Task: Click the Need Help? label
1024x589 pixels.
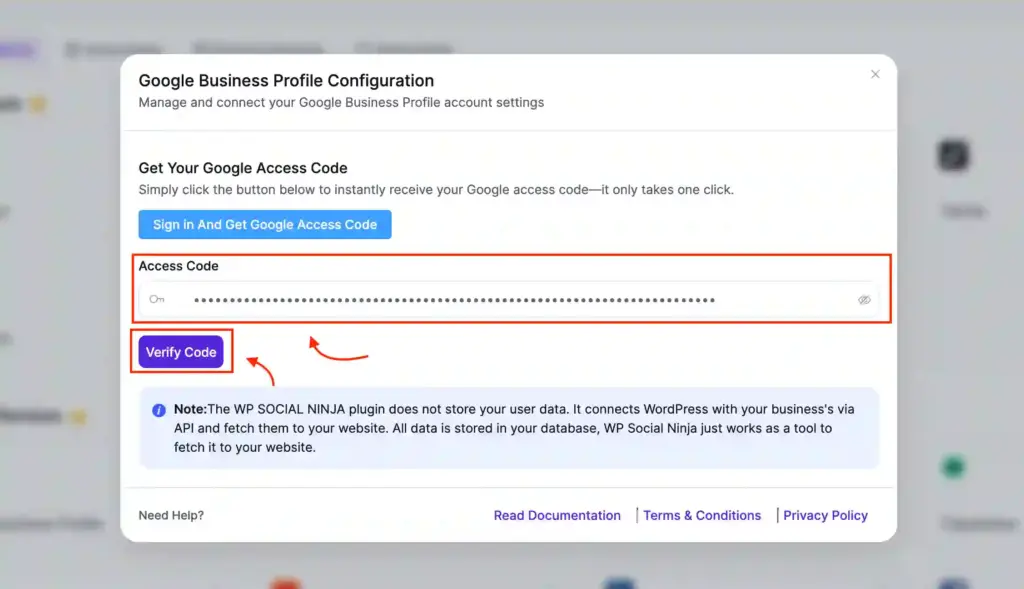Action: pyautogui.click(x=169, y=515)
